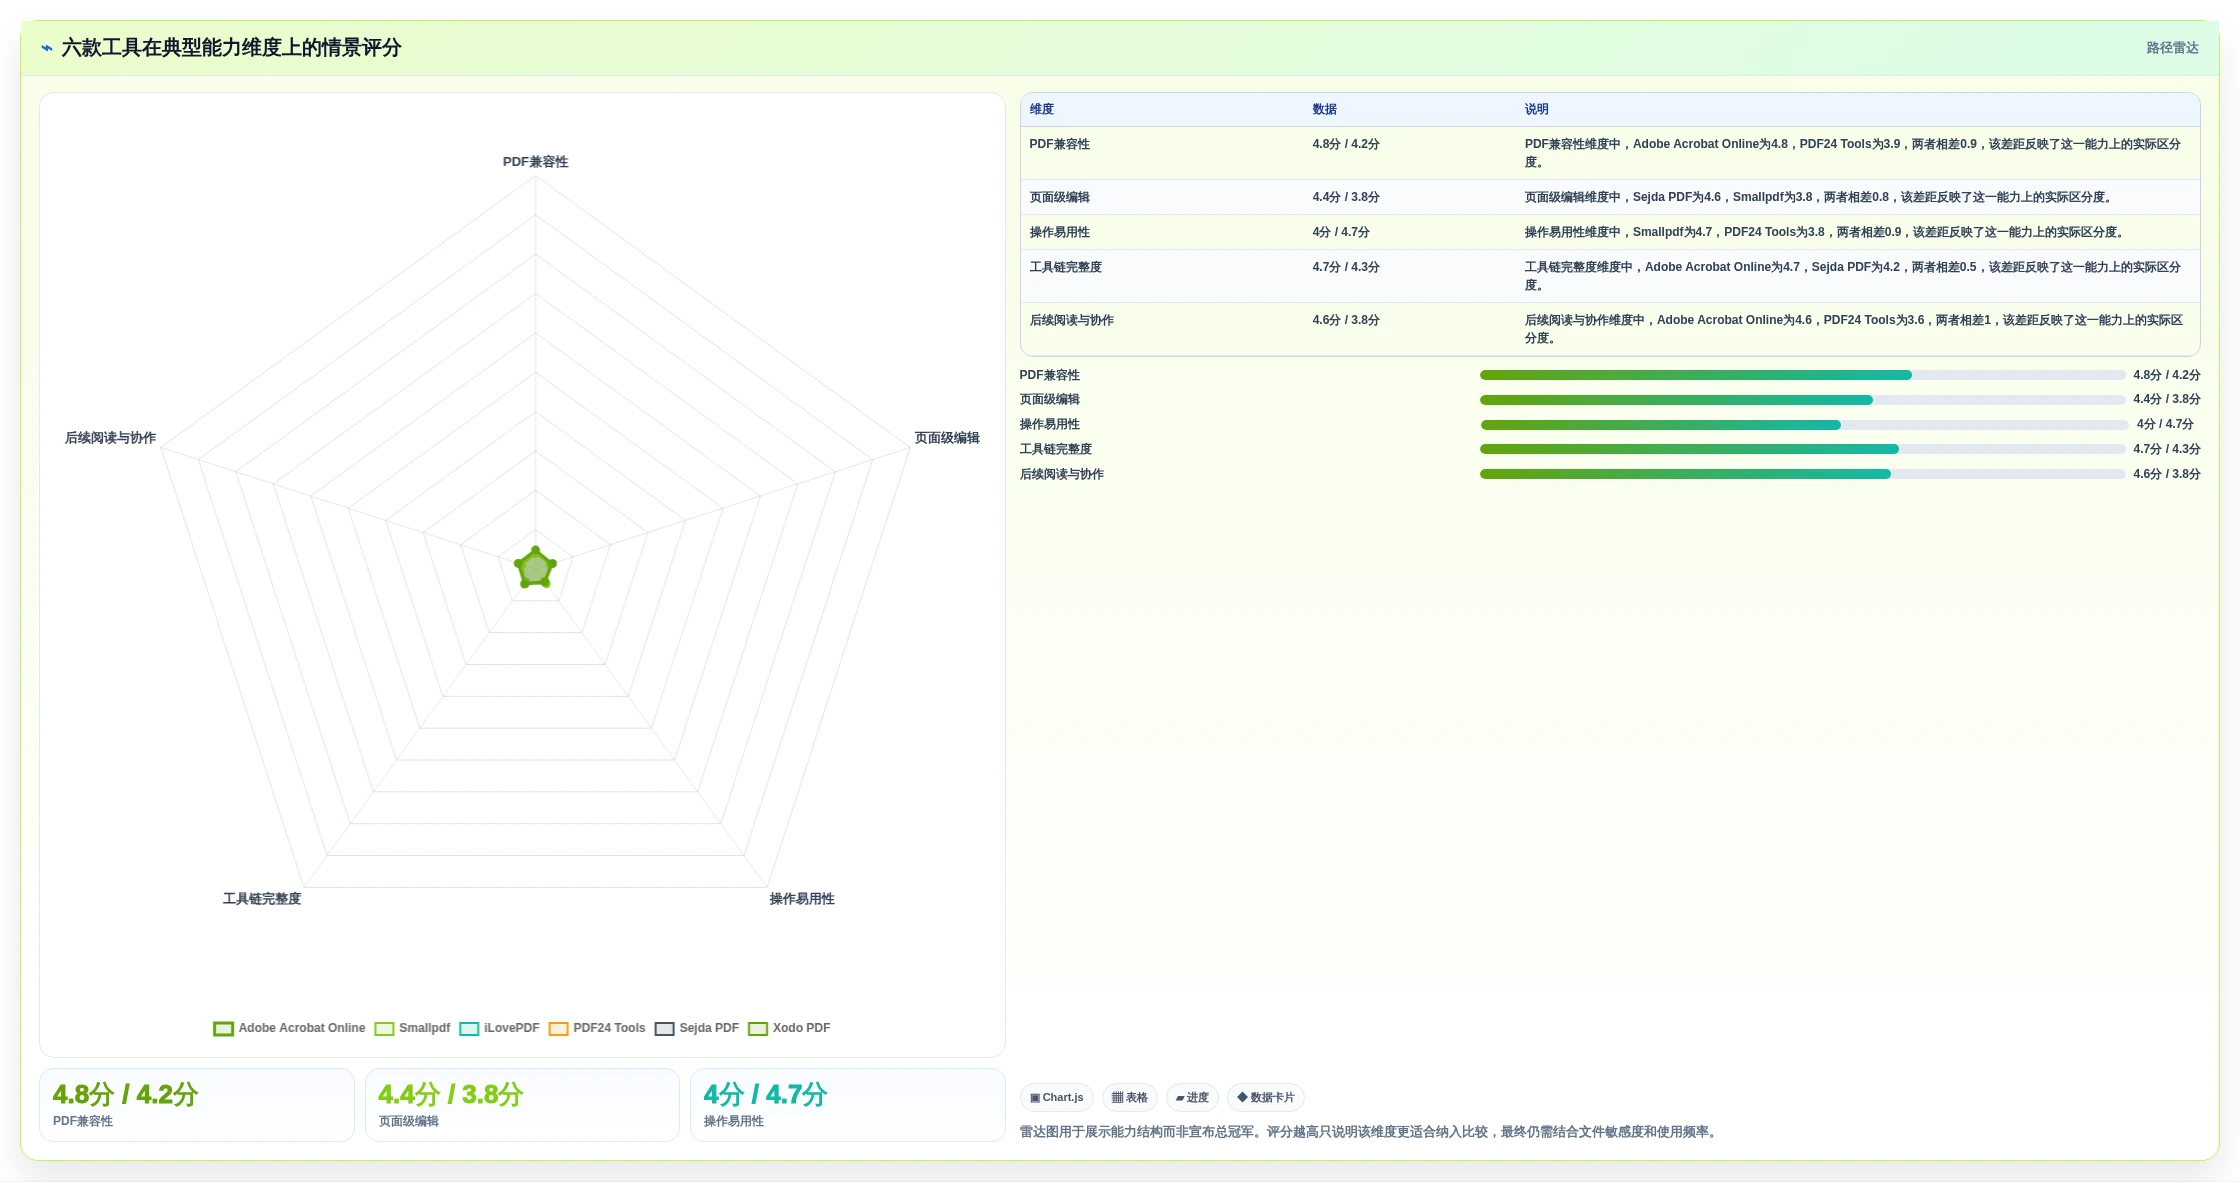Toggle PDF24 Tools legend swatch

[x=558, y=1029]
